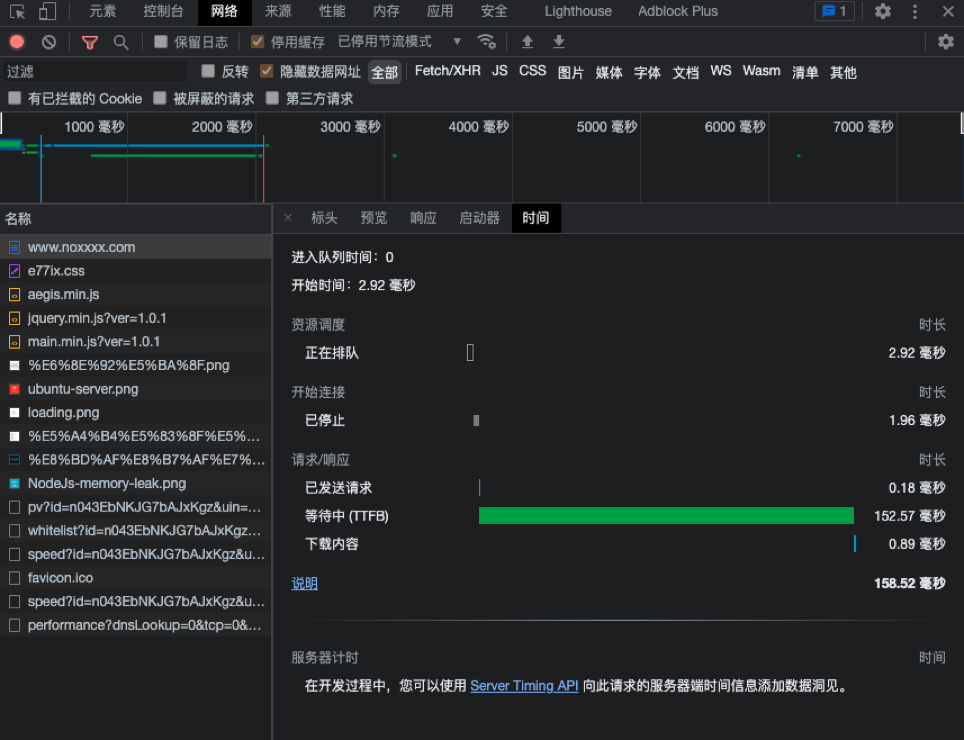Switch to the 应用 panel tab

(440, 12)
